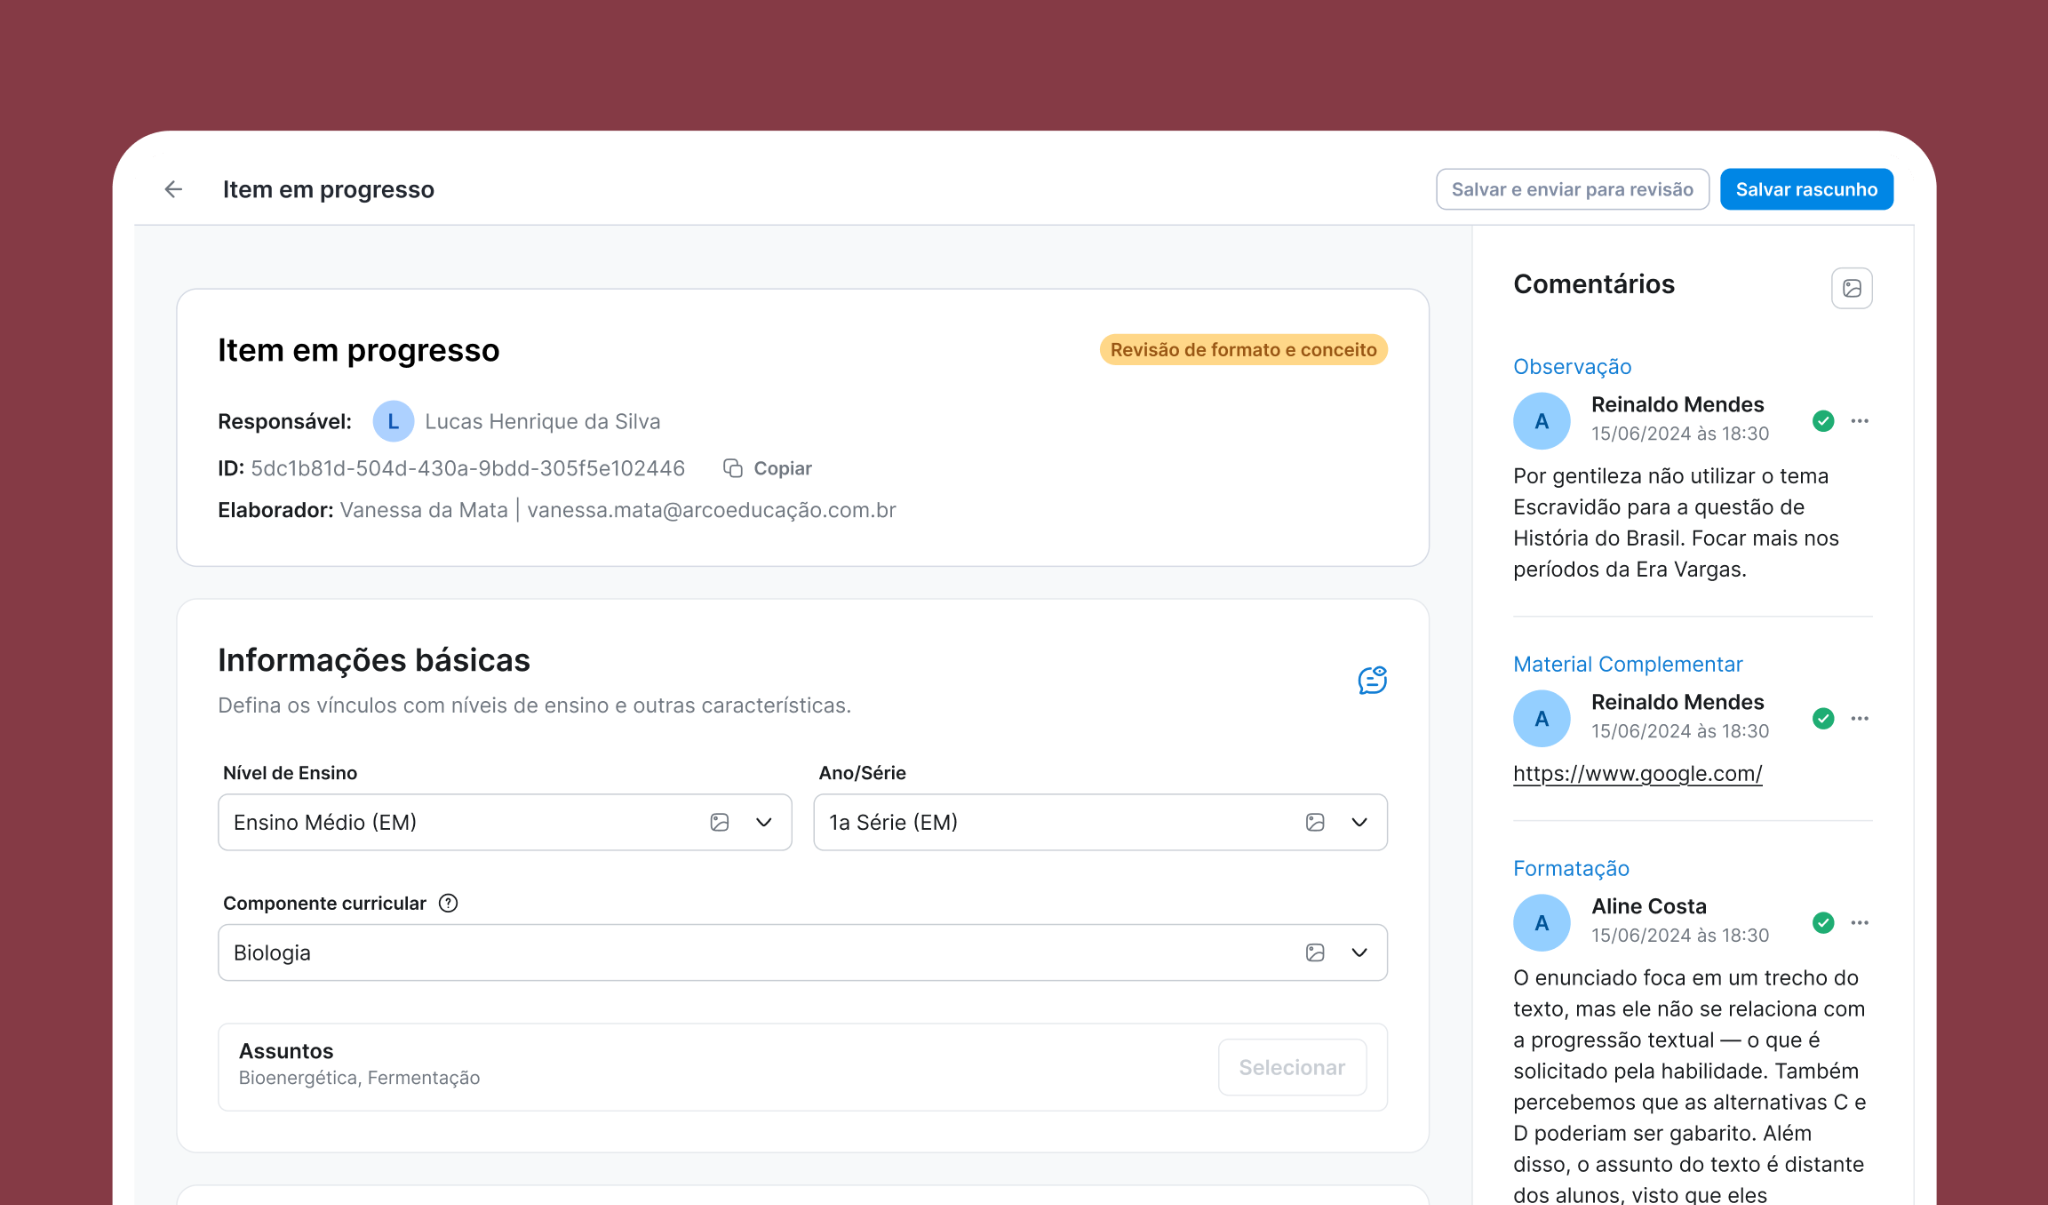Screen dimensions: 2048x1205
Task: Click the Bioenergética, Fermentação subjects text
Action: point(359,1078)
